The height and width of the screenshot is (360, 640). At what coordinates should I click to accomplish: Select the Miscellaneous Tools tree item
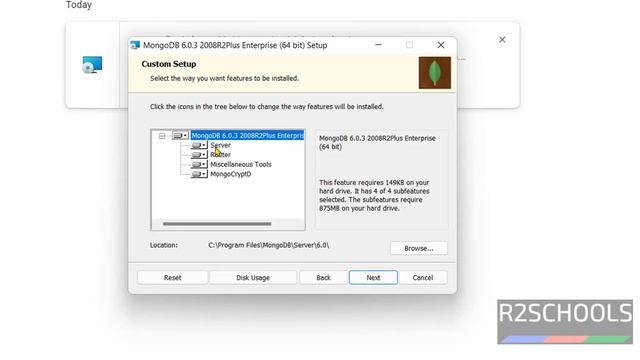coord(241,164)
